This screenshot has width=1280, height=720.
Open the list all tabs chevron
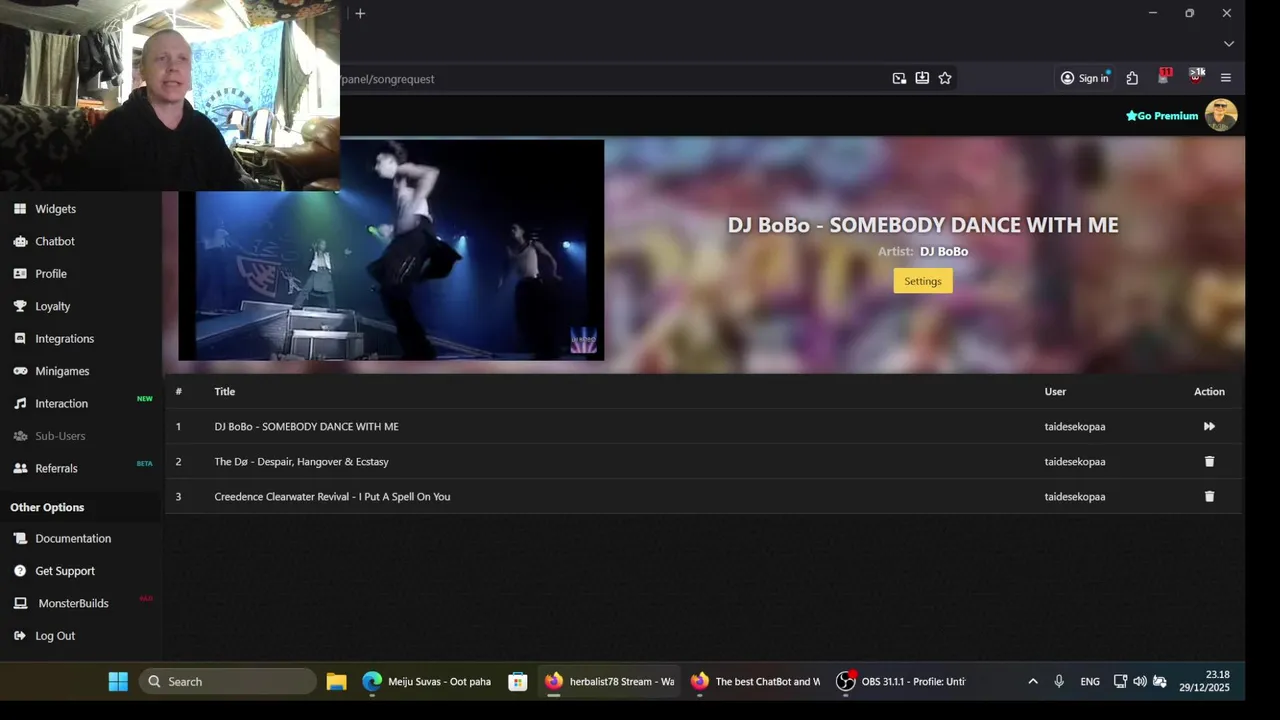click(1228, 44)
